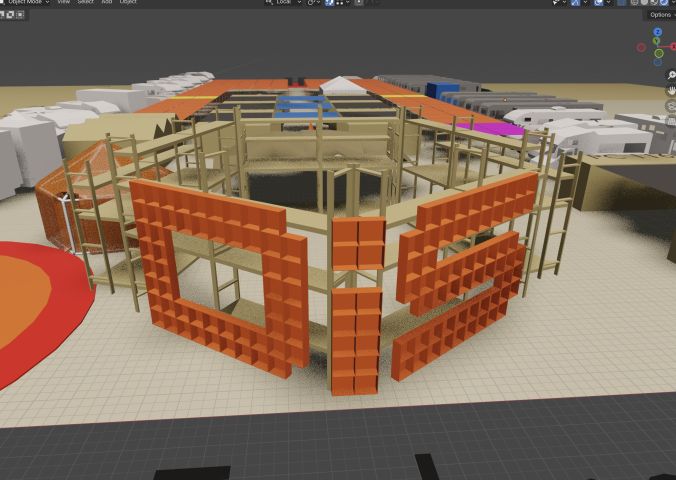The image size is (676, 480).
Task: Toggle the X-ray display button
Action: (620, 3)
